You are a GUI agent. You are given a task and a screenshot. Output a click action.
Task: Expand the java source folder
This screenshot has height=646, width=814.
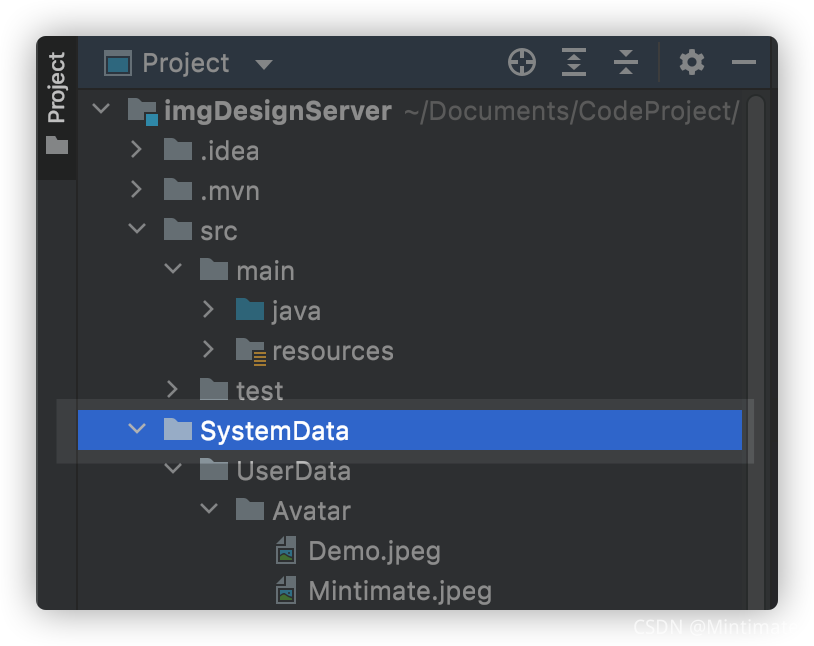(208, 309)
